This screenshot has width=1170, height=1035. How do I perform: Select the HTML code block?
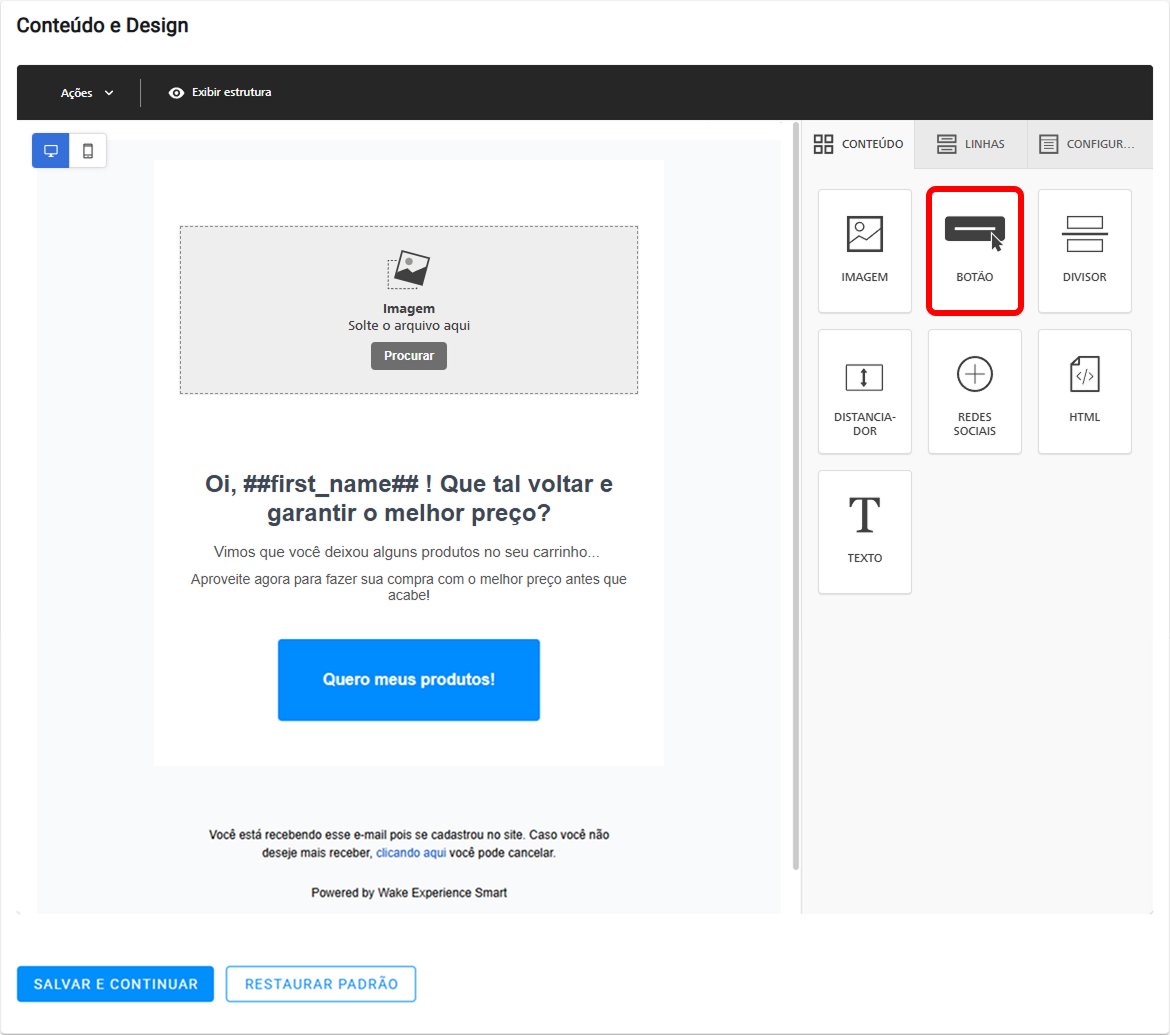tap(1084, 391)
